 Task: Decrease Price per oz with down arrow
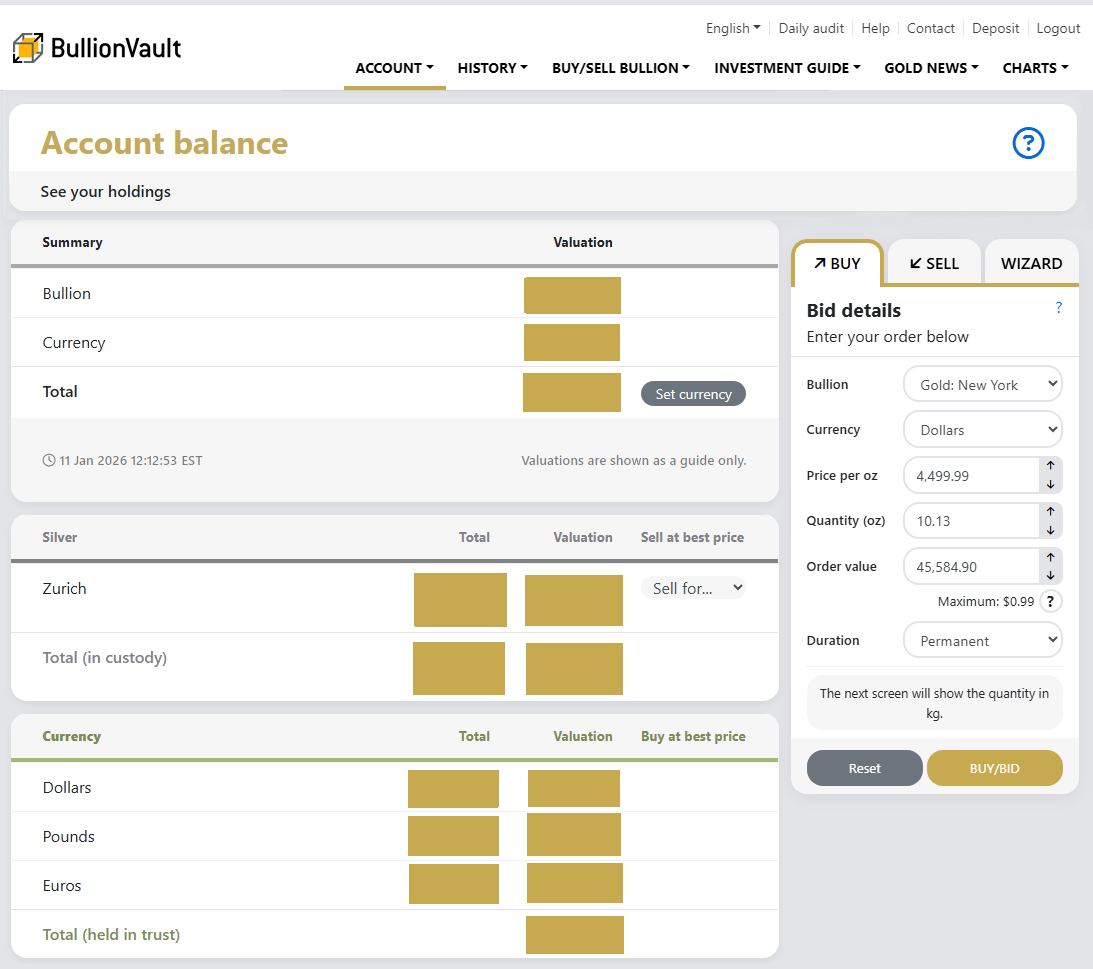coord(1051,485)
